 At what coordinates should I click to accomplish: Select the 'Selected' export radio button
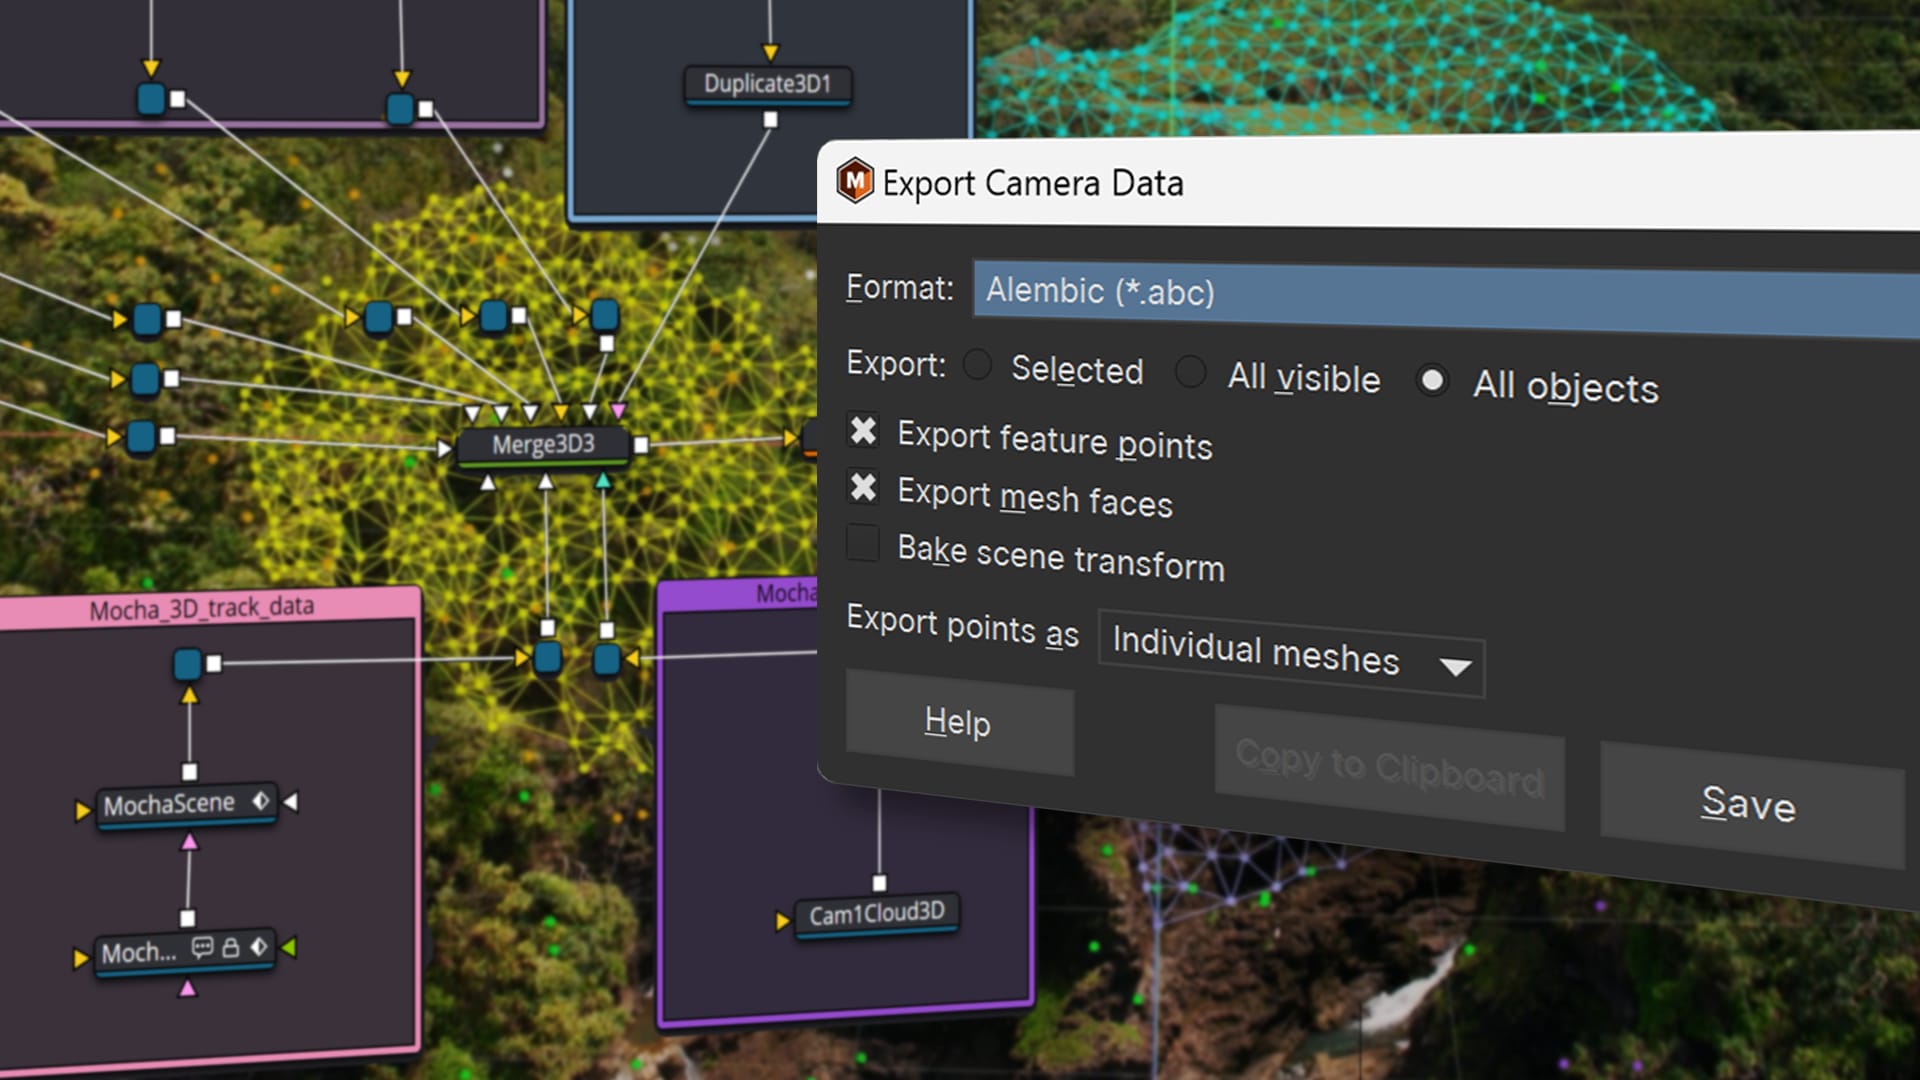pyautogui.click(x=977, y=365)
